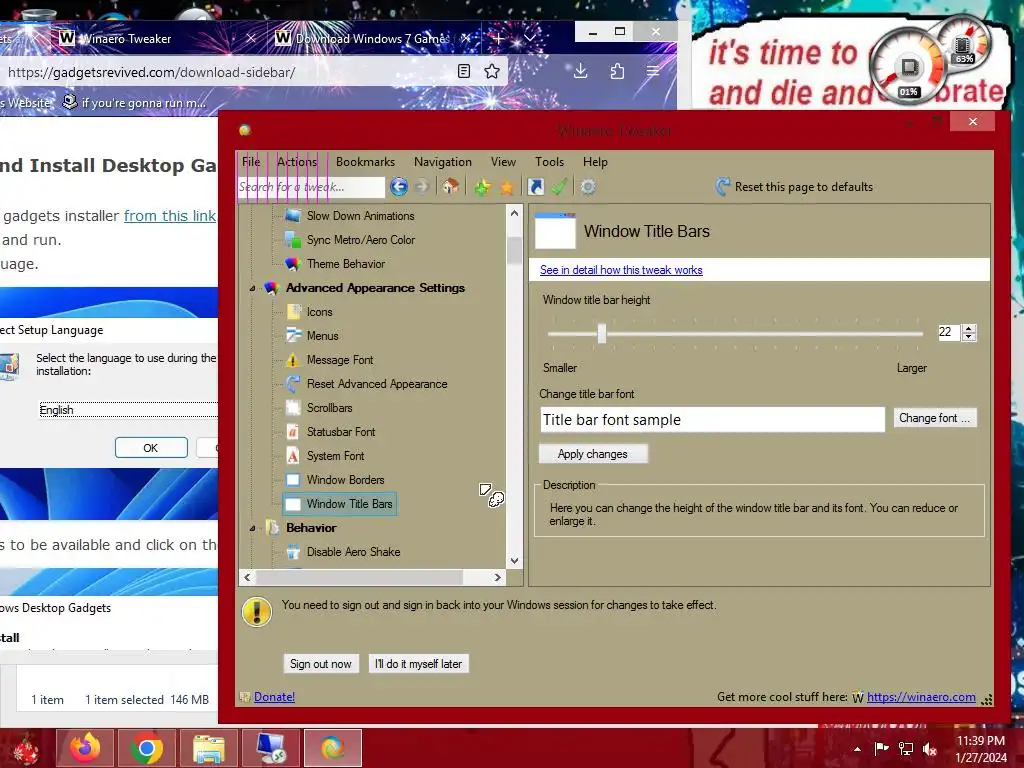
Task: Click the muted volume tray icon
Action: (x=930, y=749)
